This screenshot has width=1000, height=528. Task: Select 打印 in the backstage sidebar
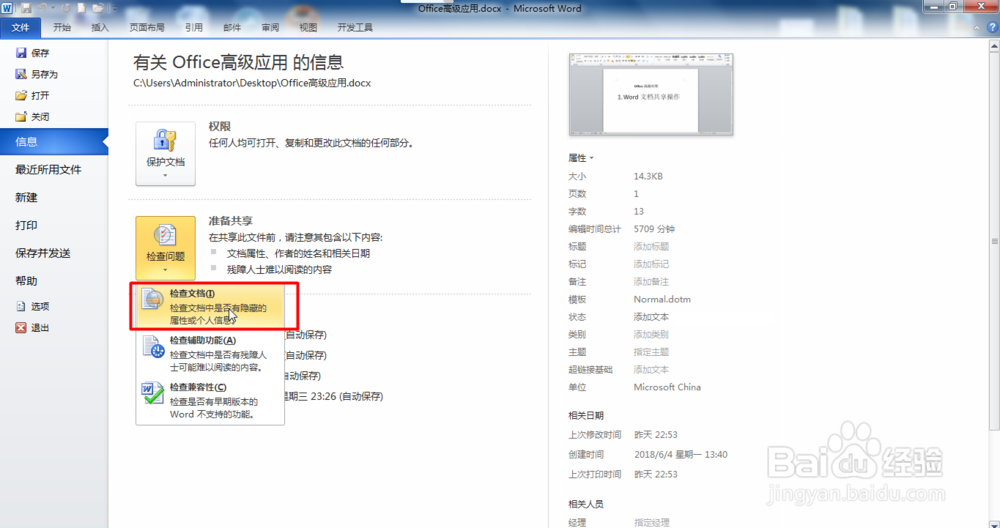click(x=26, y=225)
